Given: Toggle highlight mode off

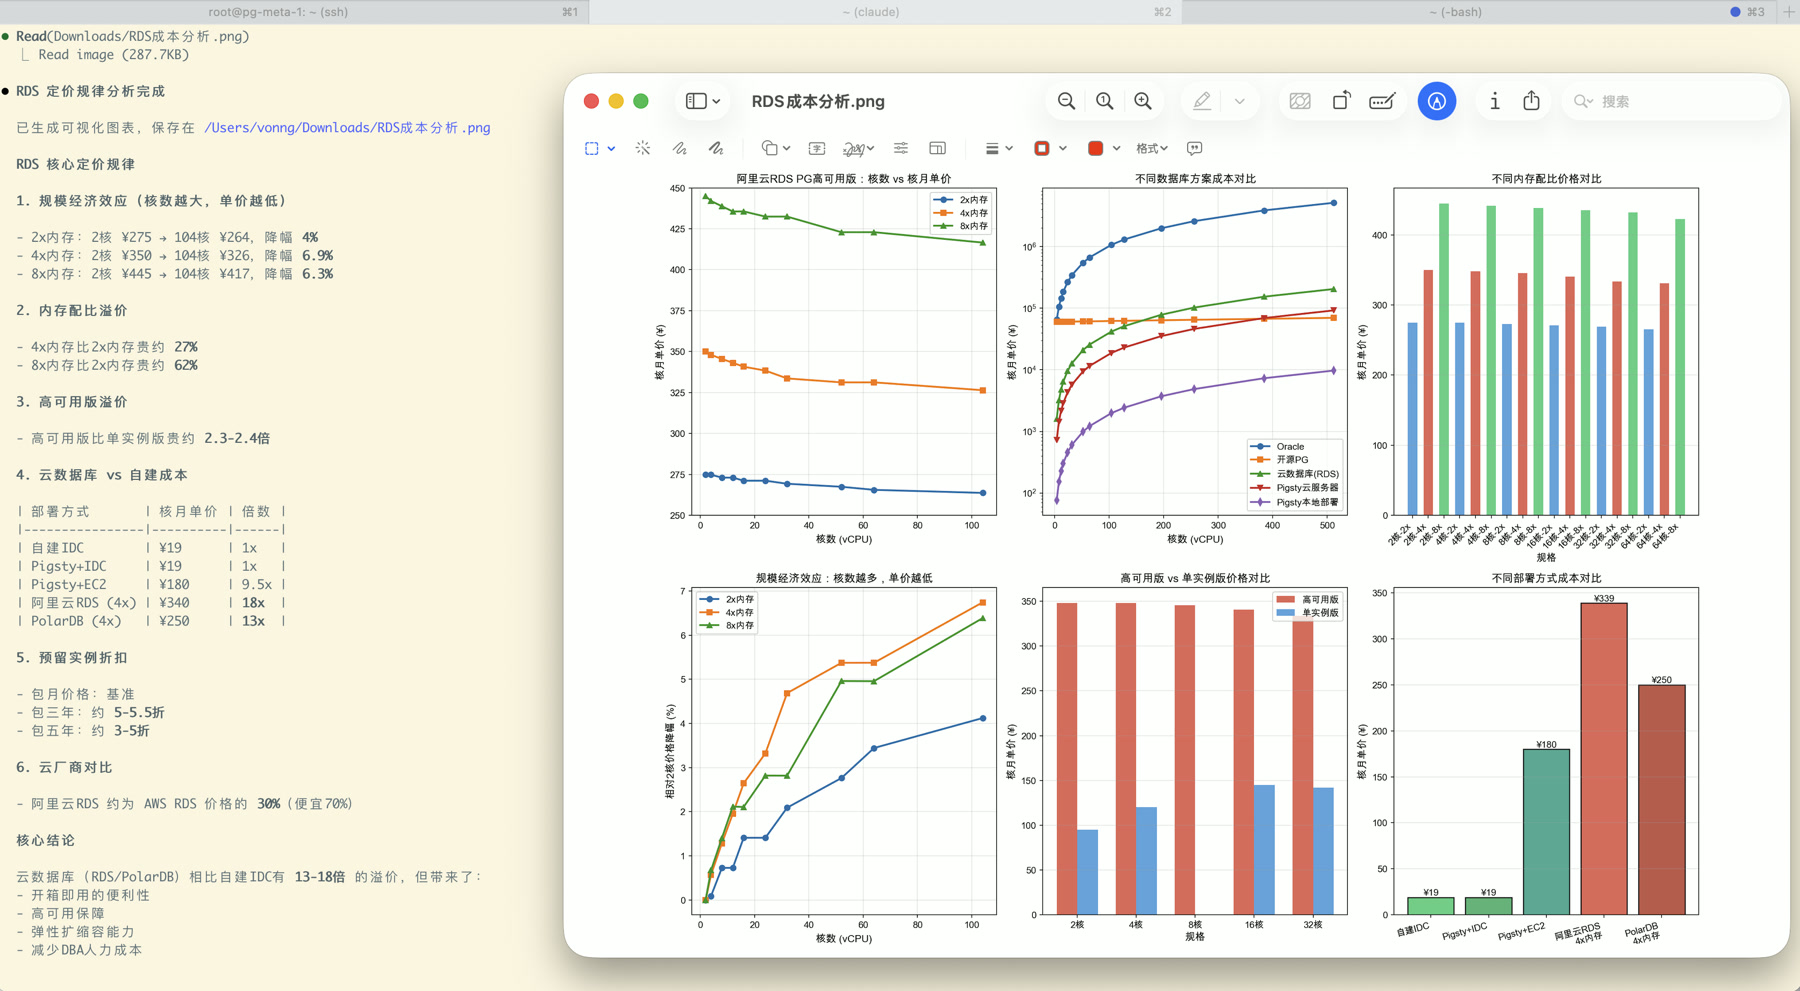Looking at the screenshot, I should [1202, 100].
